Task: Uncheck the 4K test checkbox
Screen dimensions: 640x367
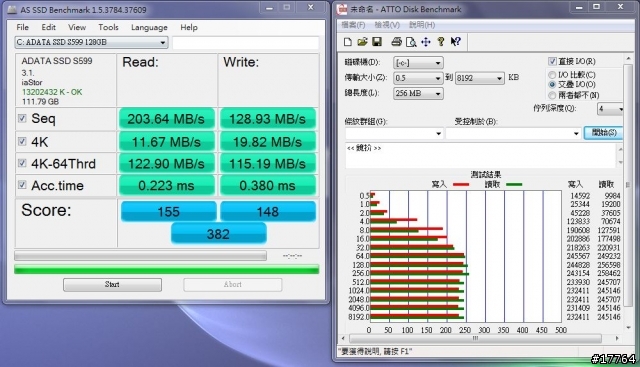Action: coord(22,142)
